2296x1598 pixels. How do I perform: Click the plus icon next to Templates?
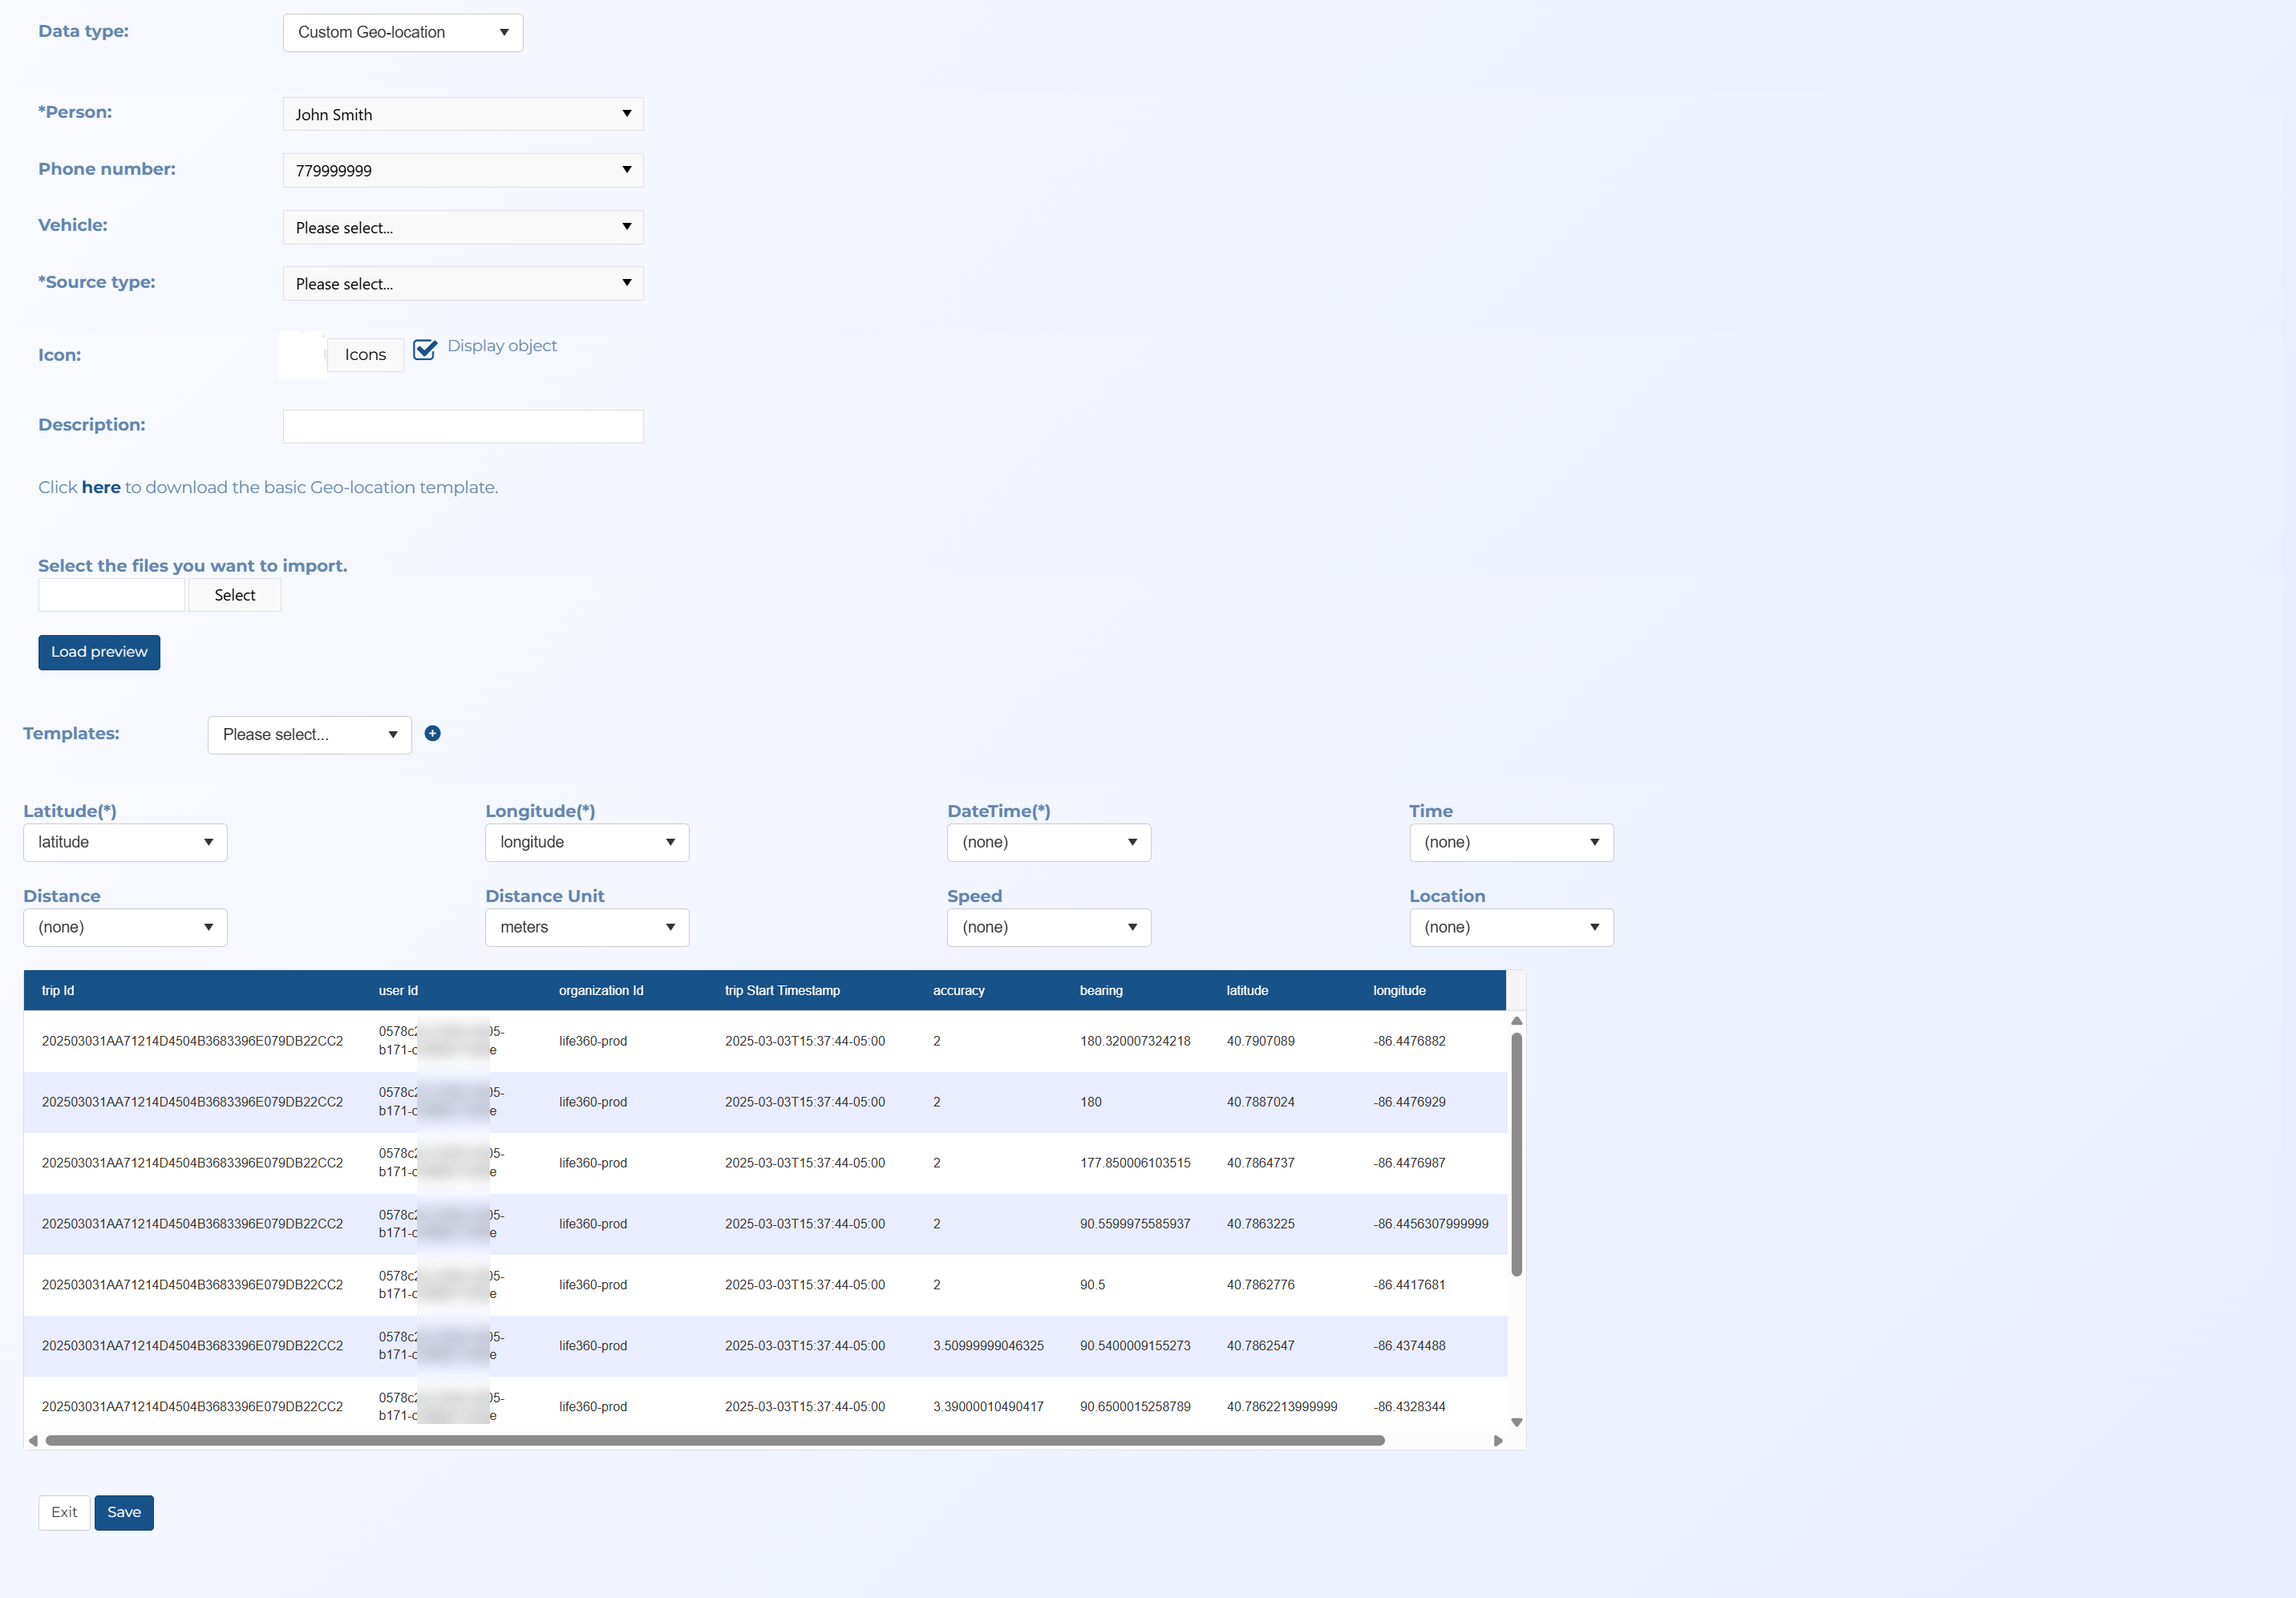pyautogui.click(x=432, y=733)
